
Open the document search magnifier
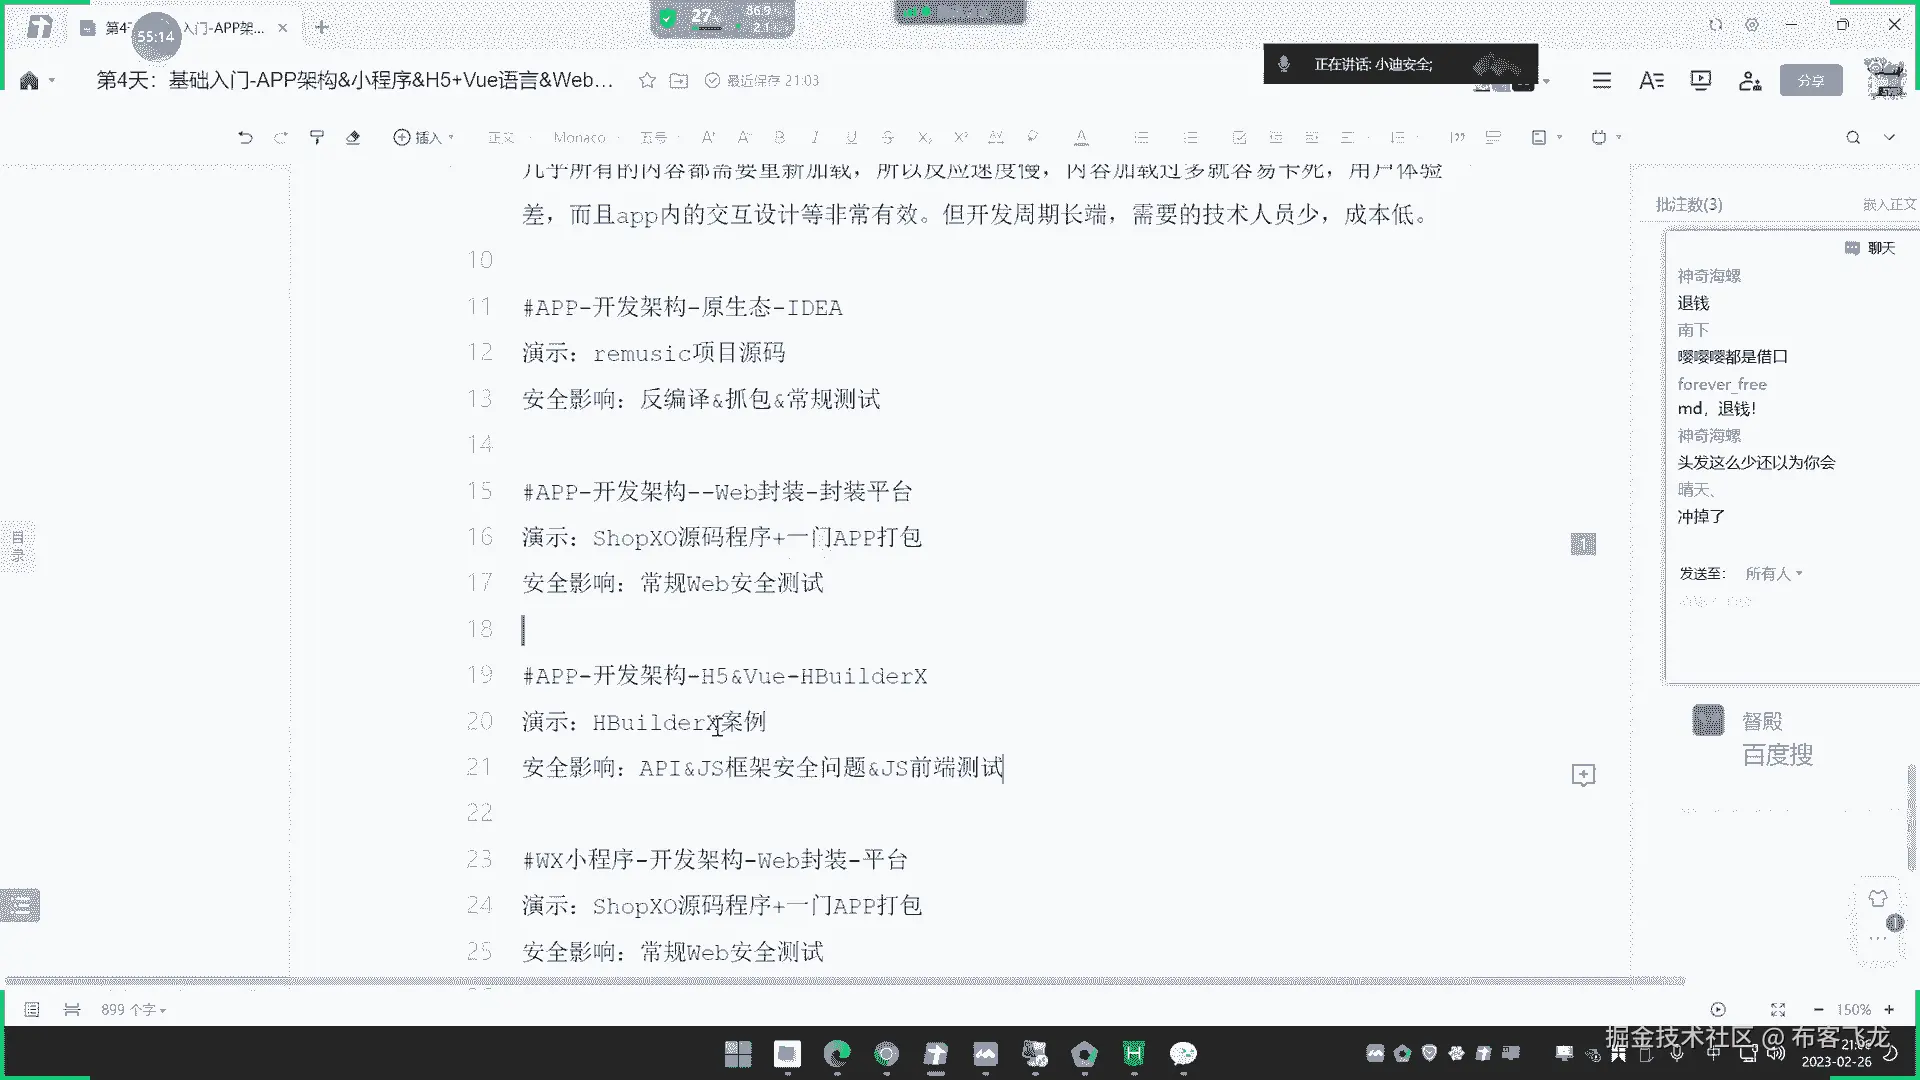tap(1853, 138)
